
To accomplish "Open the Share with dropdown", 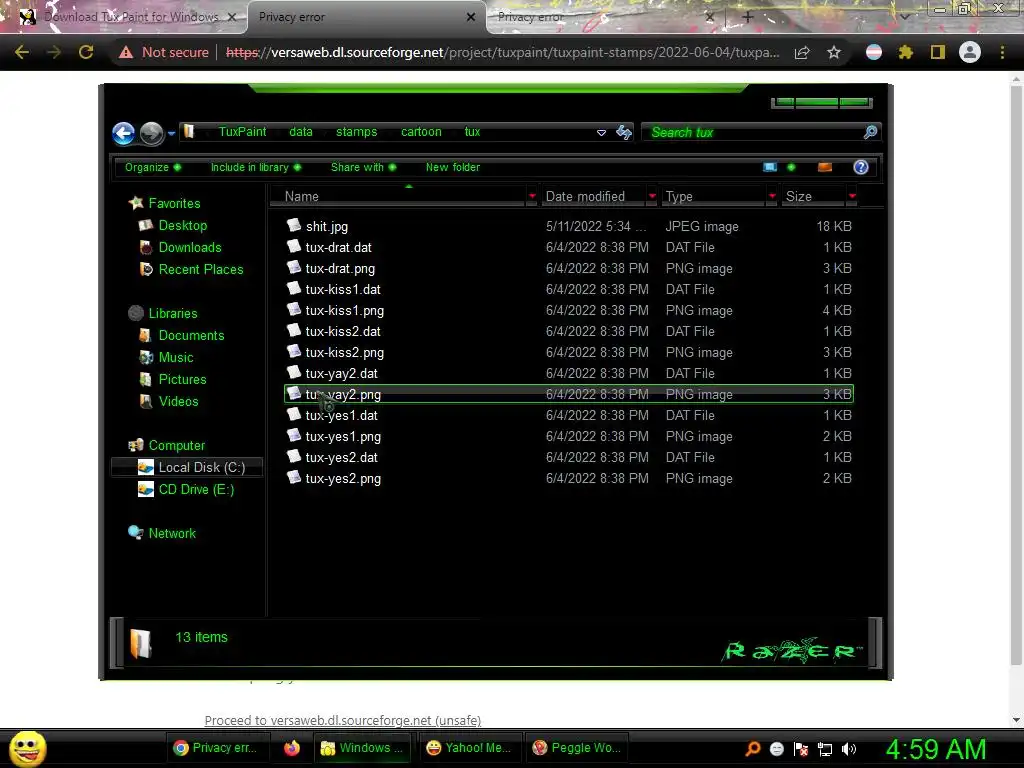I will tap(364, 167).
